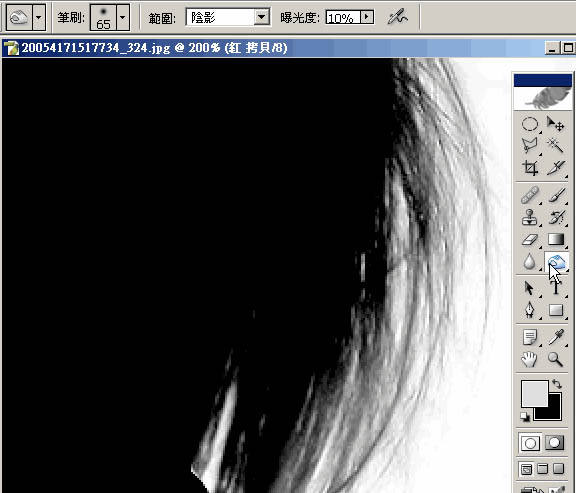
Task: Select the Slice tool
Action: (555, 168)
